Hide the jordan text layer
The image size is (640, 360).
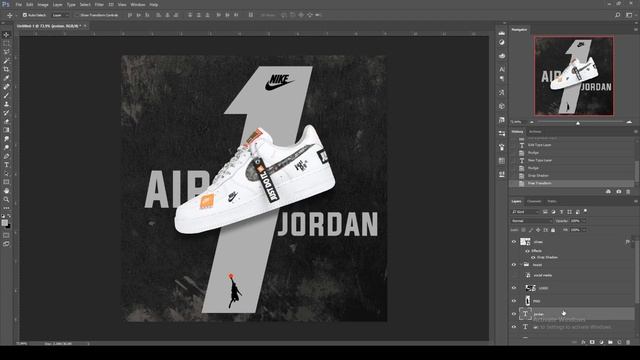pyautogui.click(x=514, y=314)
